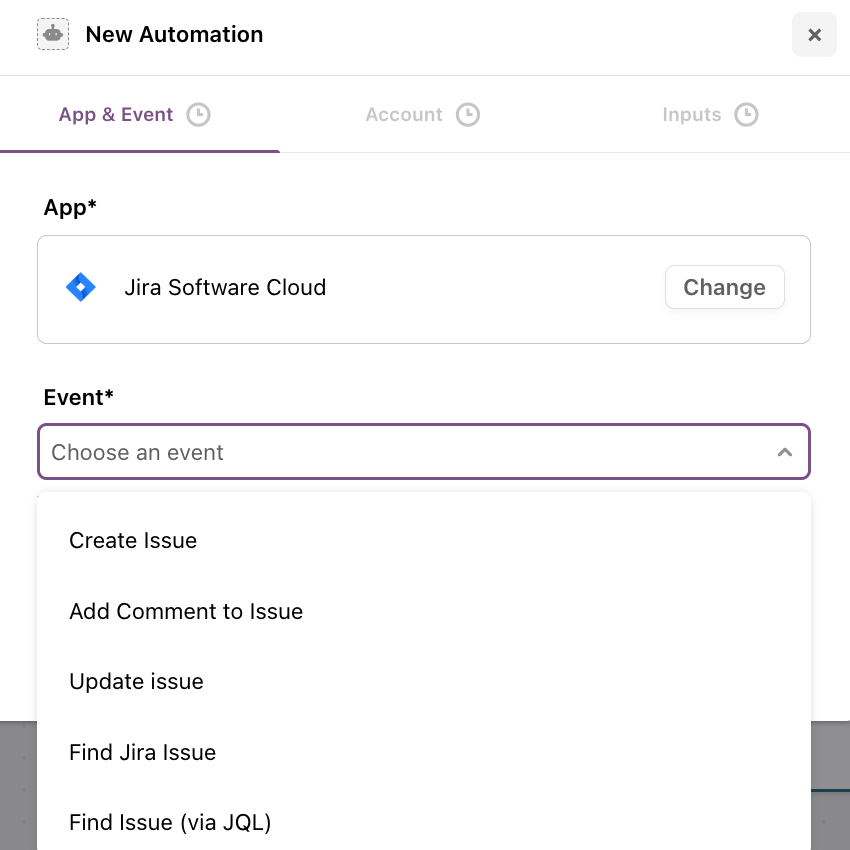Switch to the App & Event tab
The width and height of the screenshot is (850, 850).
116,115
